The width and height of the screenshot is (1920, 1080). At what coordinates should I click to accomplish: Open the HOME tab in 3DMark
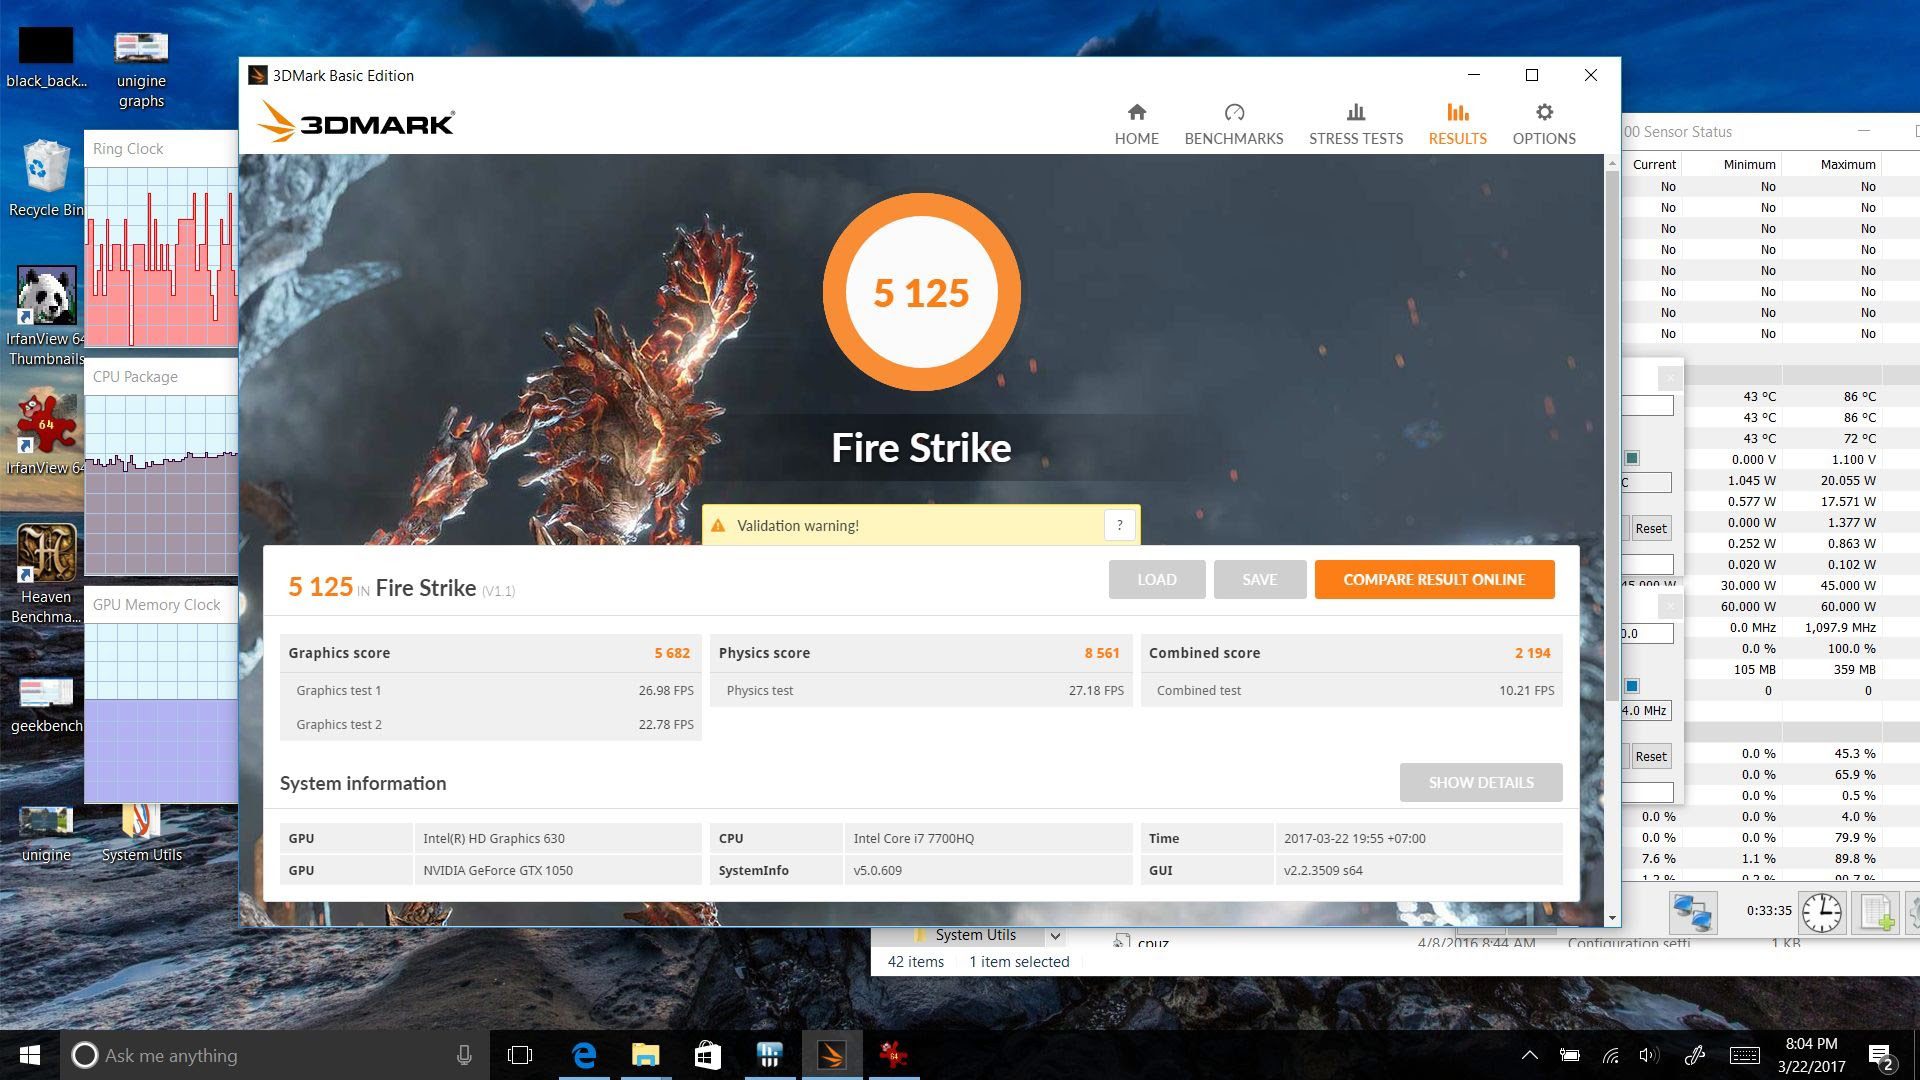pos(1136,124)
